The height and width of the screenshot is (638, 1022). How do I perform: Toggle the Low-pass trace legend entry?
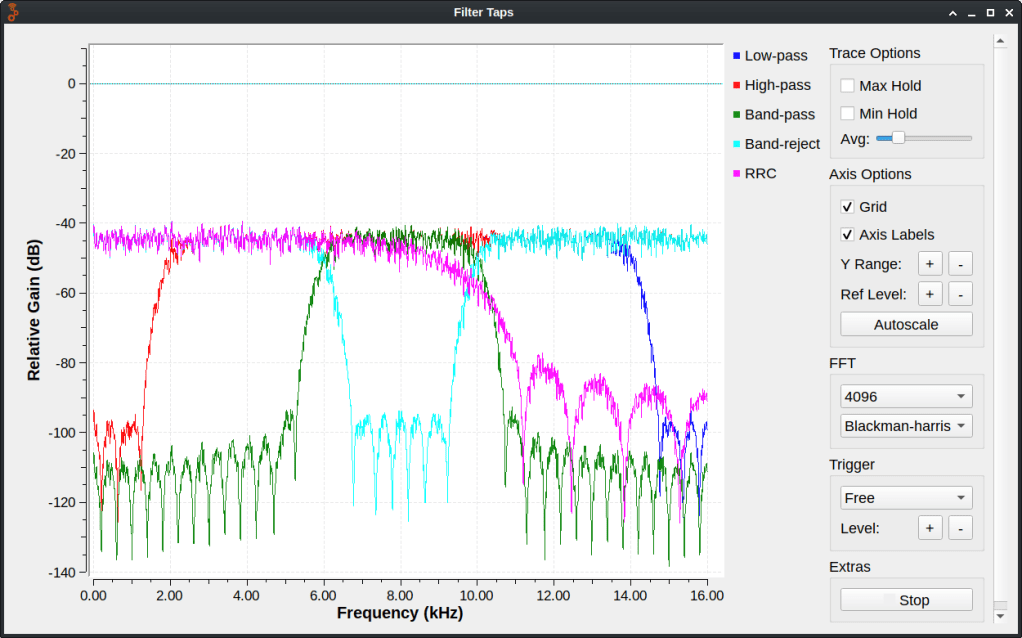pyautogui.click(x=775, y=56)
